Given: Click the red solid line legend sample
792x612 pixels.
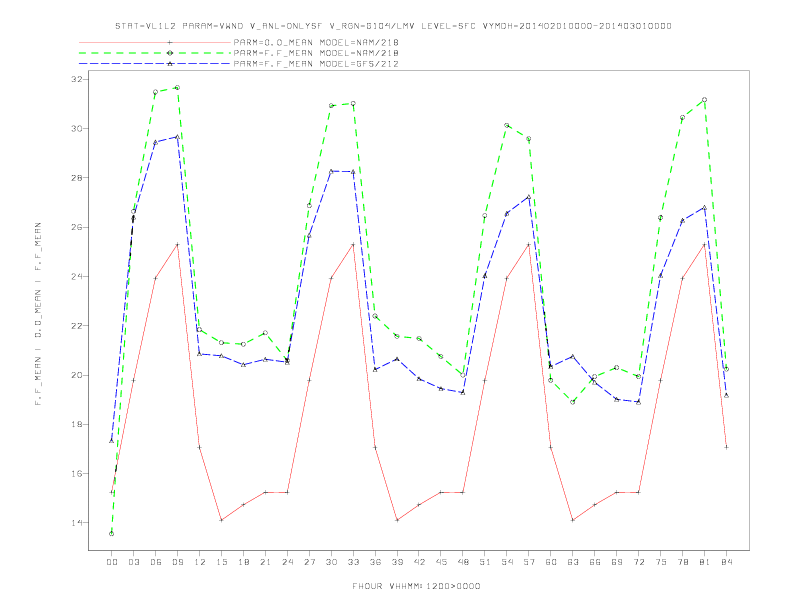Looking at the screenshot, I should point(155,42).
